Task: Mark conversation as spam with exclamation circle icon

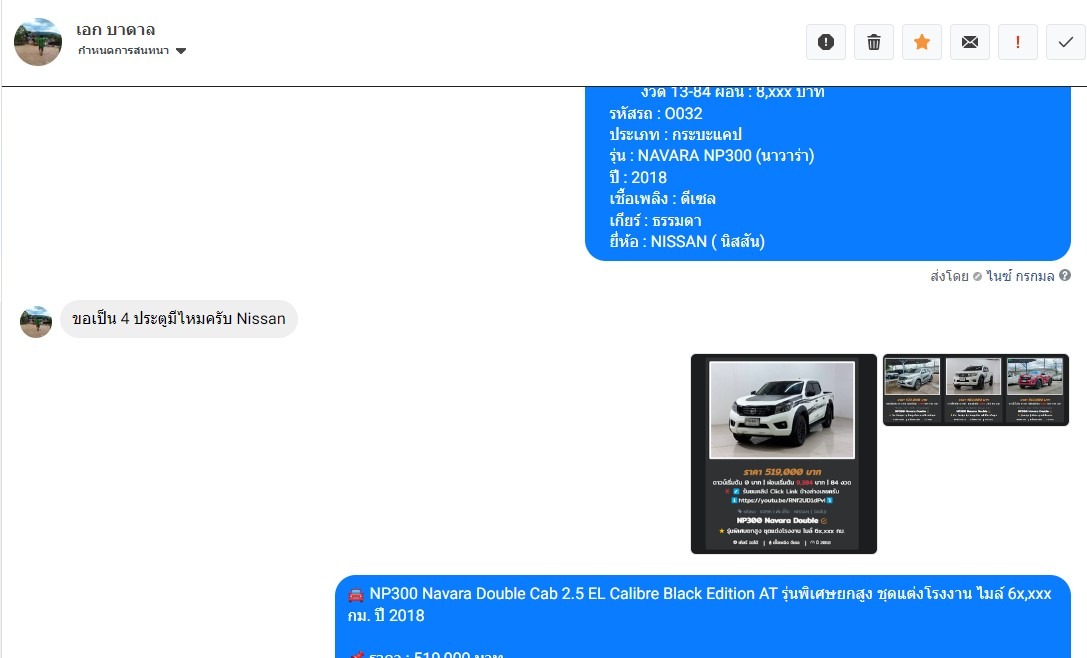Action: [x=826, y=42]
